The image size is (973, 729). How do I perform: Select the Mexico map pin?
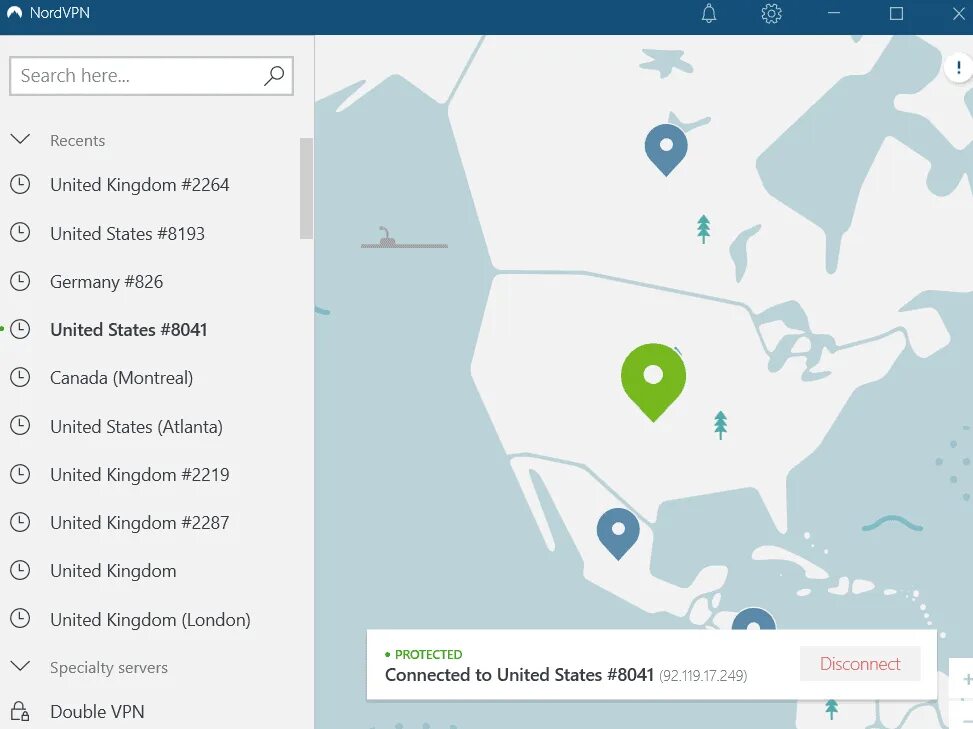[x=618, y=534]
